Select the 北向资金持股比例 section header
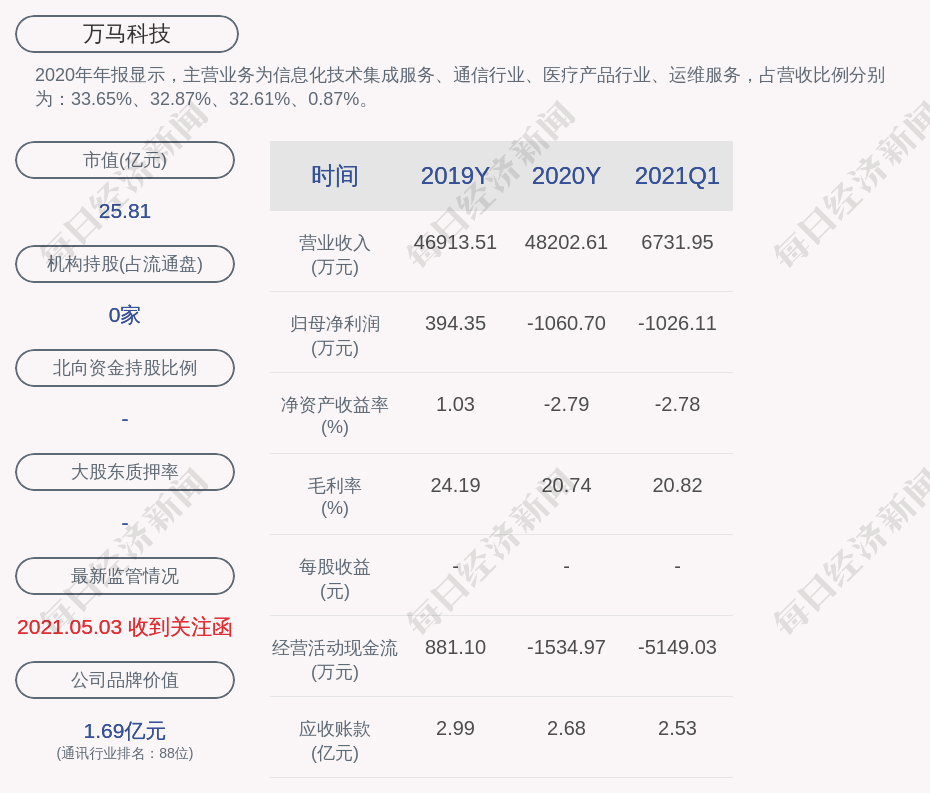Image resolution: width=930 pixels, height=793 pixels. 124,367
